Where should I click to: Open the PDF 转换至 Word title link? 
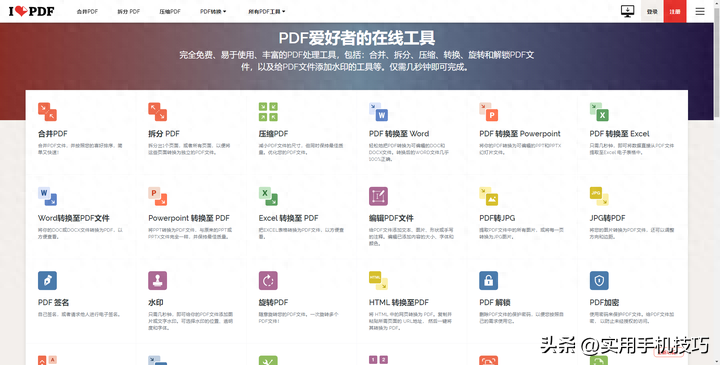click(399, 134)
